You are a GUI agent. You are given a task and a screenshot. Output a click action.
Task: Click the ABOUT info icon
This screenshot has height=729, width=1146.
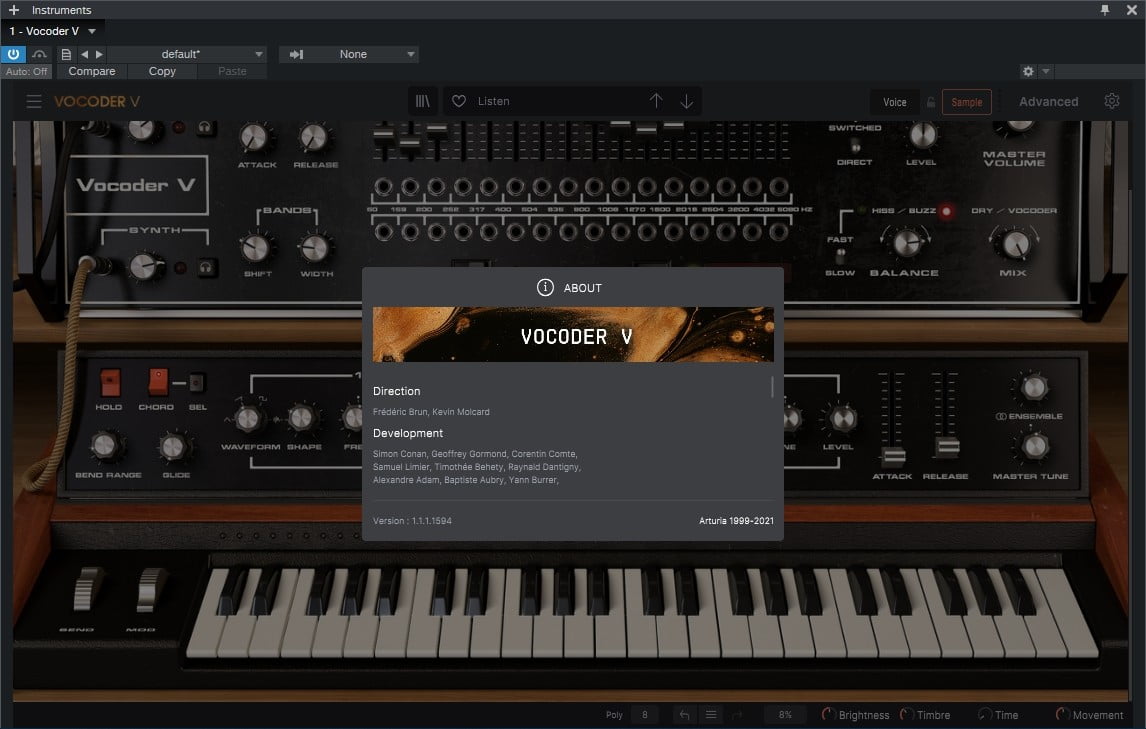pos(545,287)
